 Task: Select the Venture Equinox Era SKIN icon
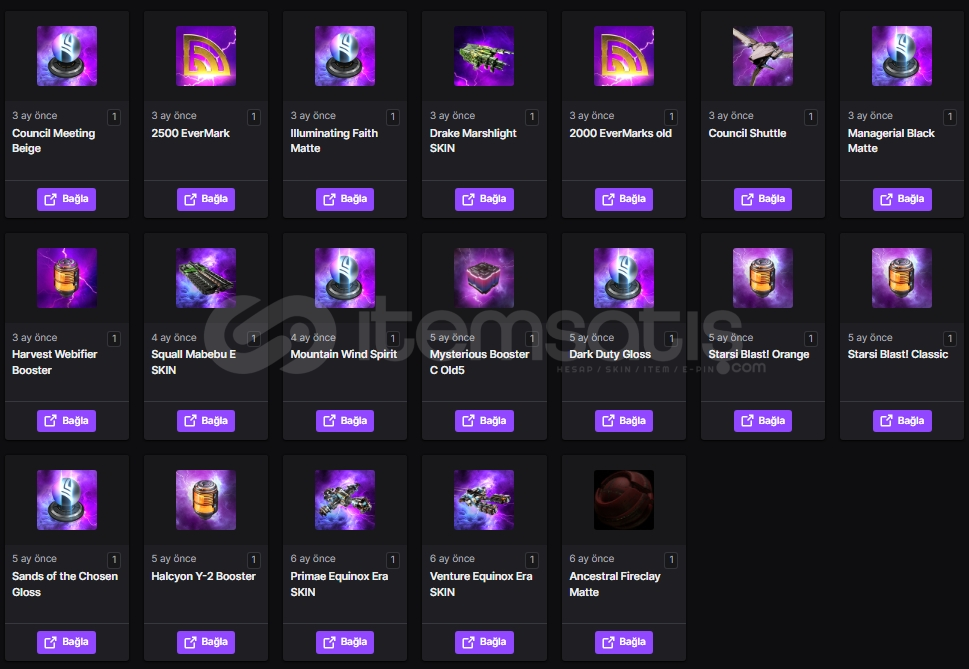tap(484, 500)
